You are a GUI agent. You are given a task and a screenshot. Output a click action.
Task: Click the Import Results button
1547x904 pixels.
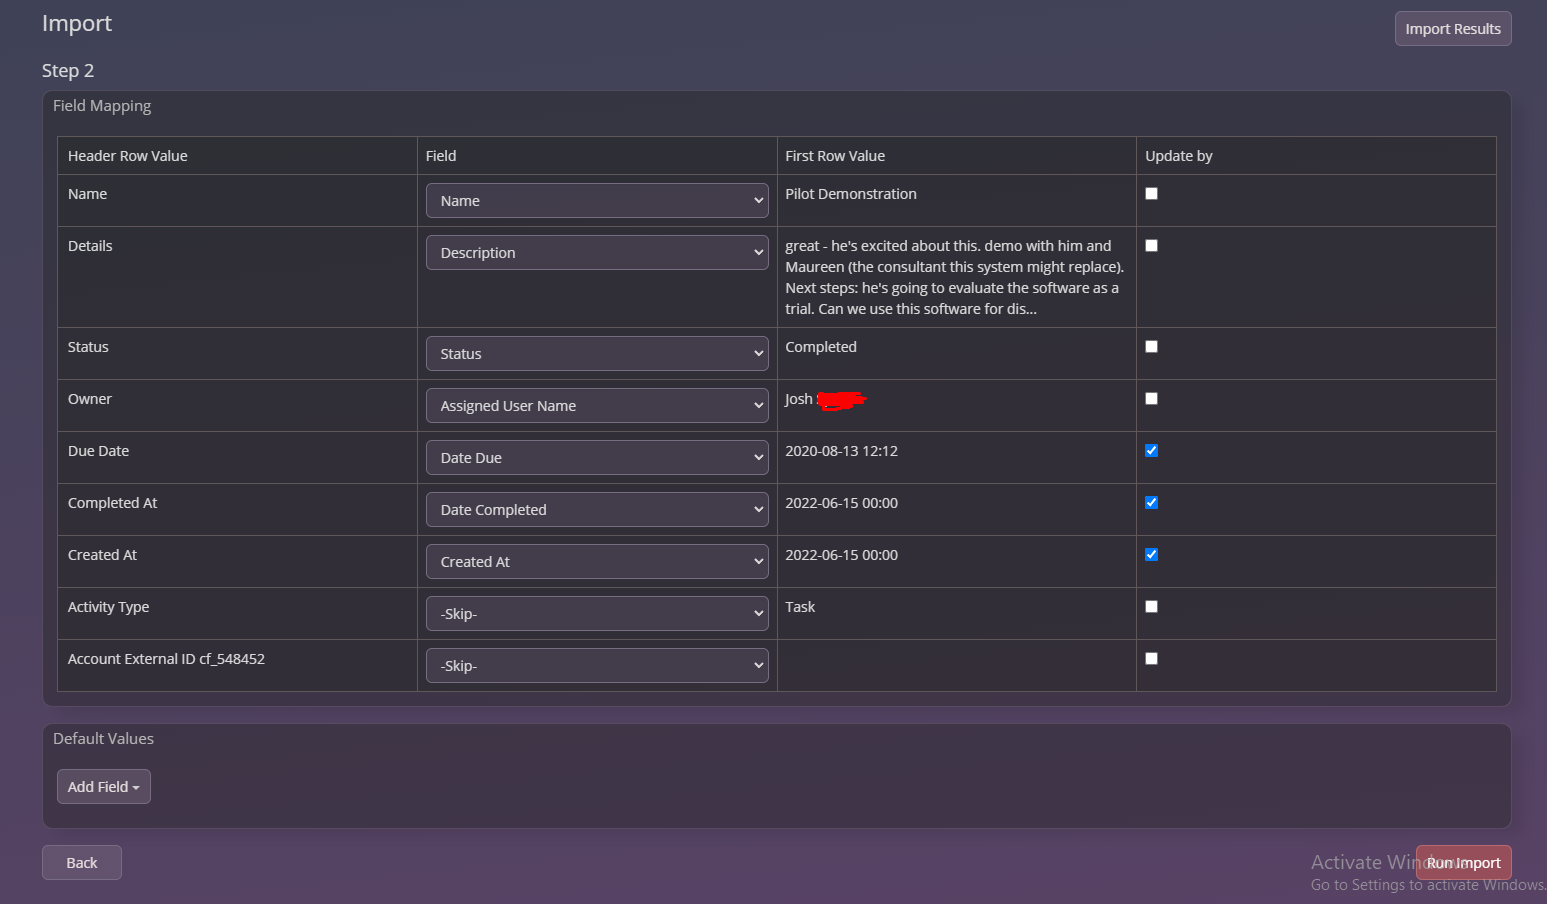[x=1453, y=29]
